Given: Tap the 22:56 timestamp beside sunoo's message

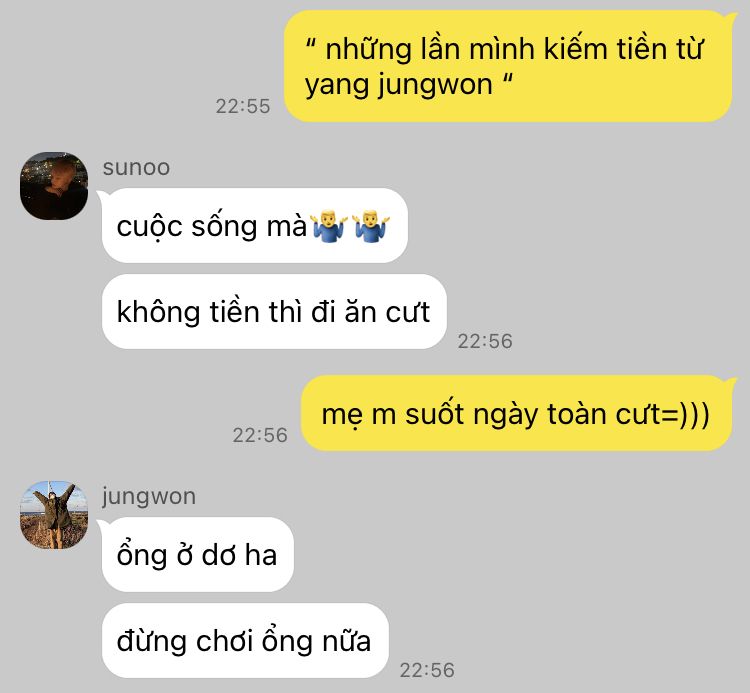Looking at the screenshot, I should click(x=485, y=341).
